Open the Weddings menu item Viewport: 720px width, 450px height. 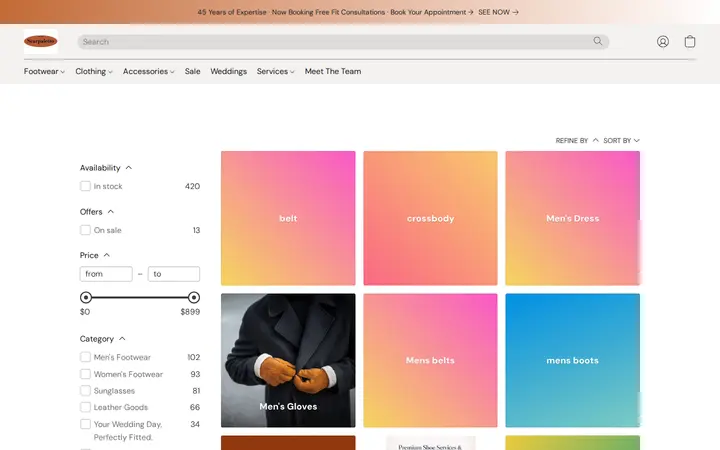coord(229,71)
